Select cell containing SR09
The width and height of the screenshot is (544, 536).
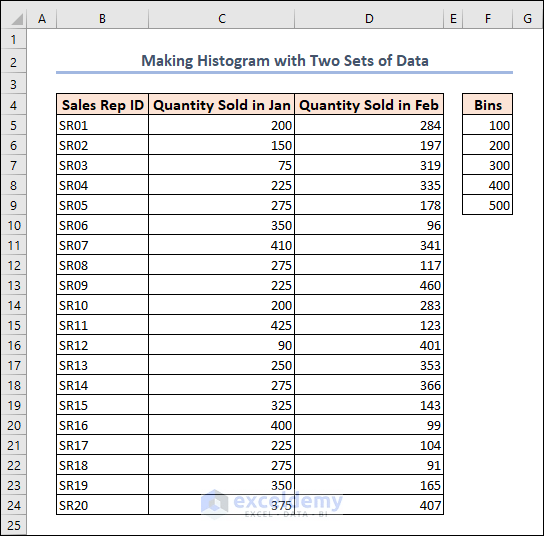coord(102,285)
